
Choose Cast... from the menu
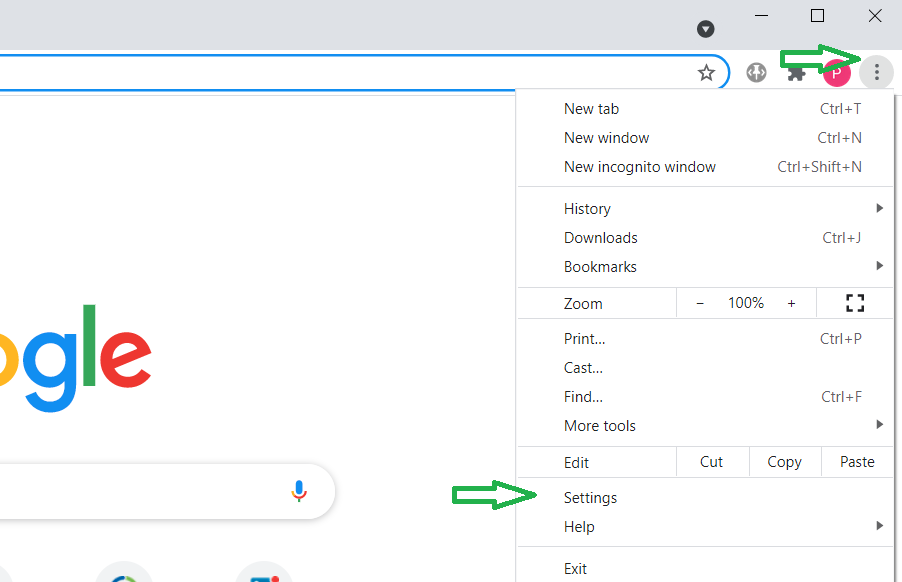[705, 367]
